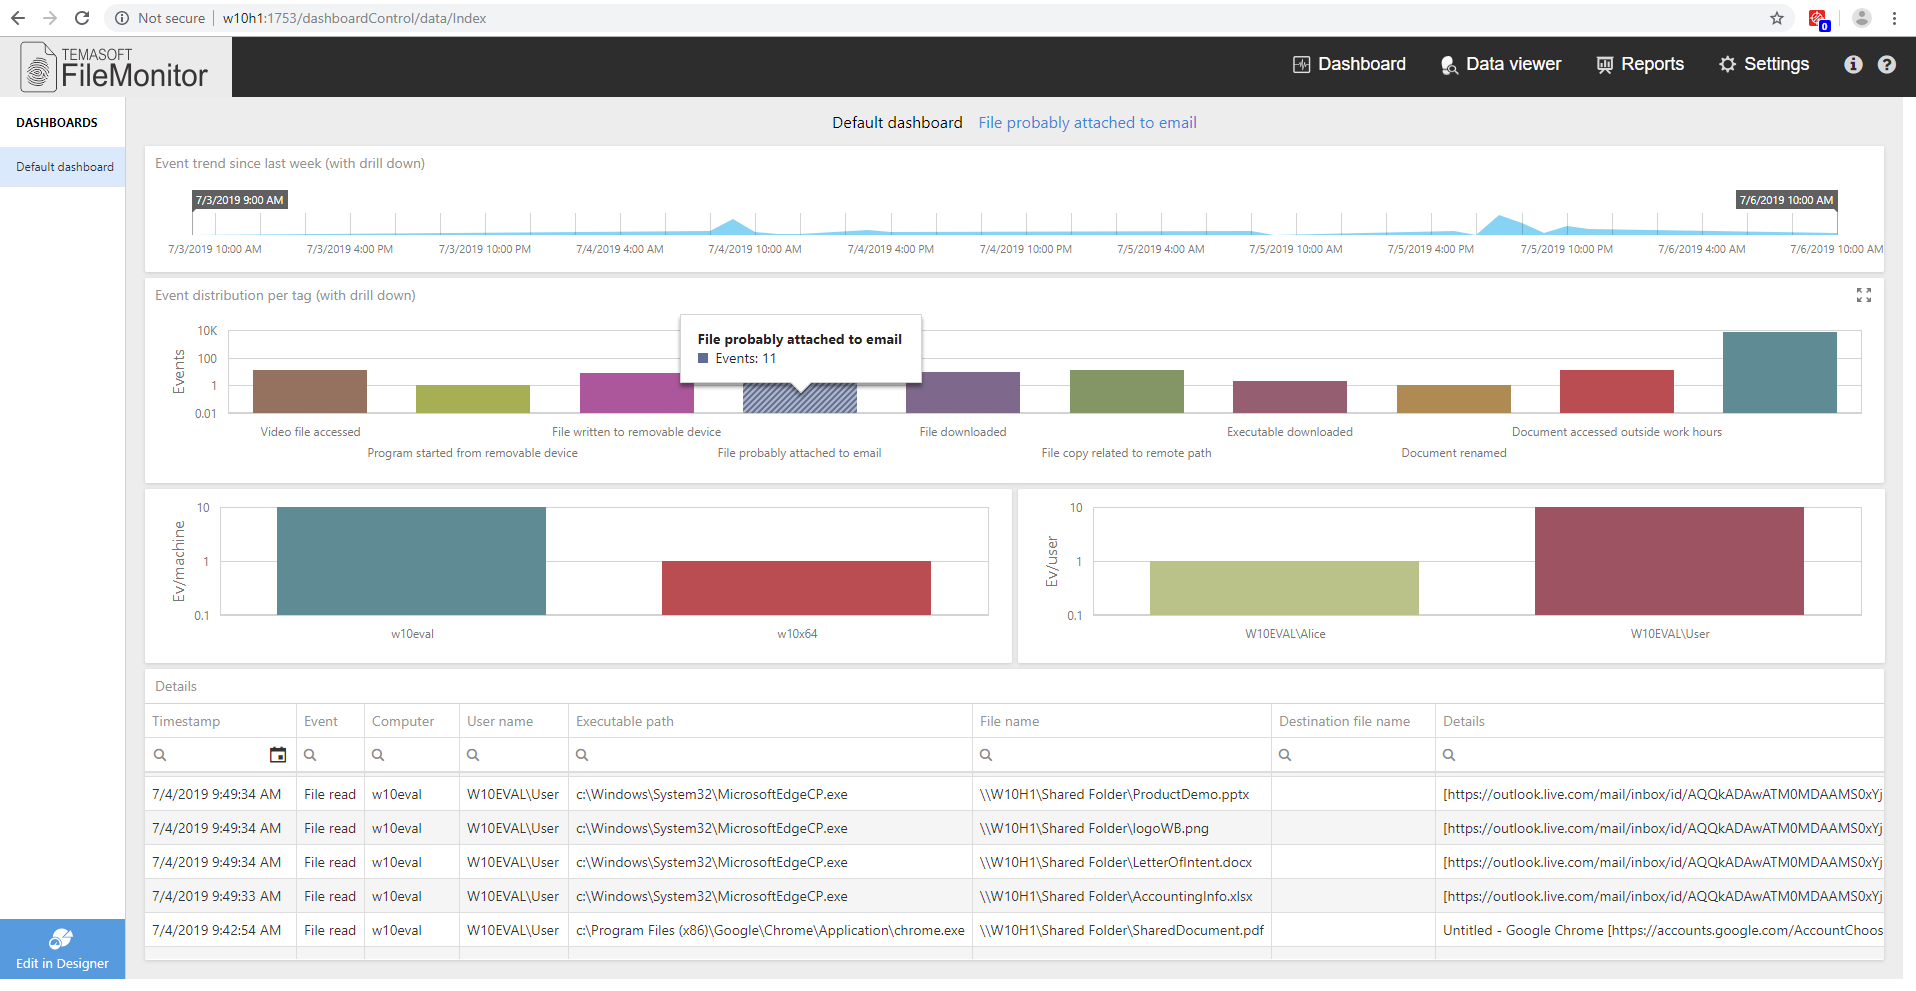The image size is (1916, 991).
Task: Click the teal w10eval machine bar
Action: pyautogui.click(x=411, y=560)
